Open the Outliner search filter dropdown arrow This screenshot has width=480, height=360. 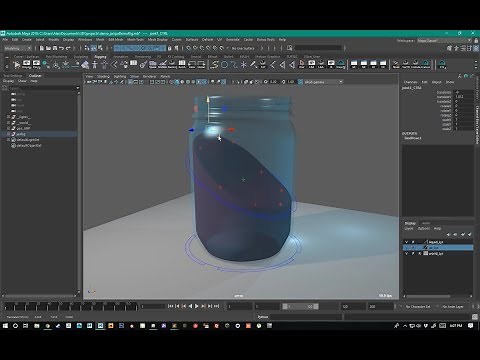click(x=78, y=88)
